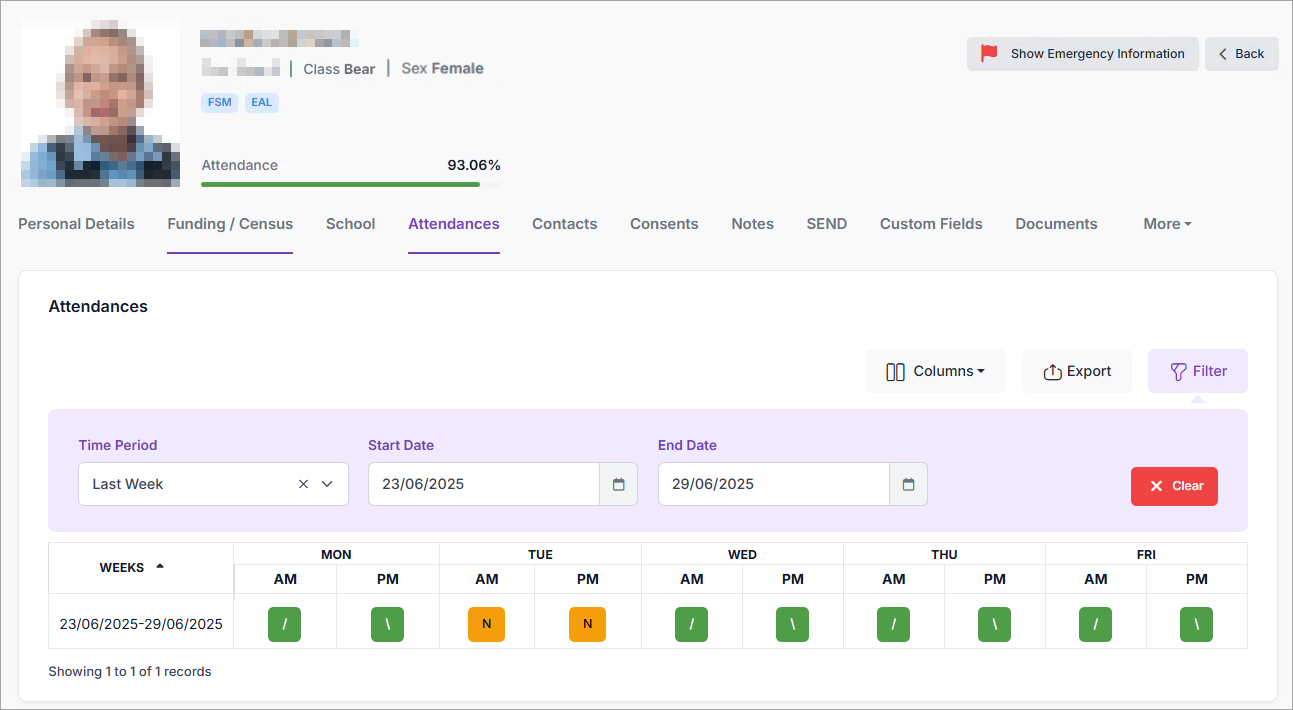The image size is (1293, 710).
Task: Click Tuesday AM orange N attendance mark
Action: point(486,624)
